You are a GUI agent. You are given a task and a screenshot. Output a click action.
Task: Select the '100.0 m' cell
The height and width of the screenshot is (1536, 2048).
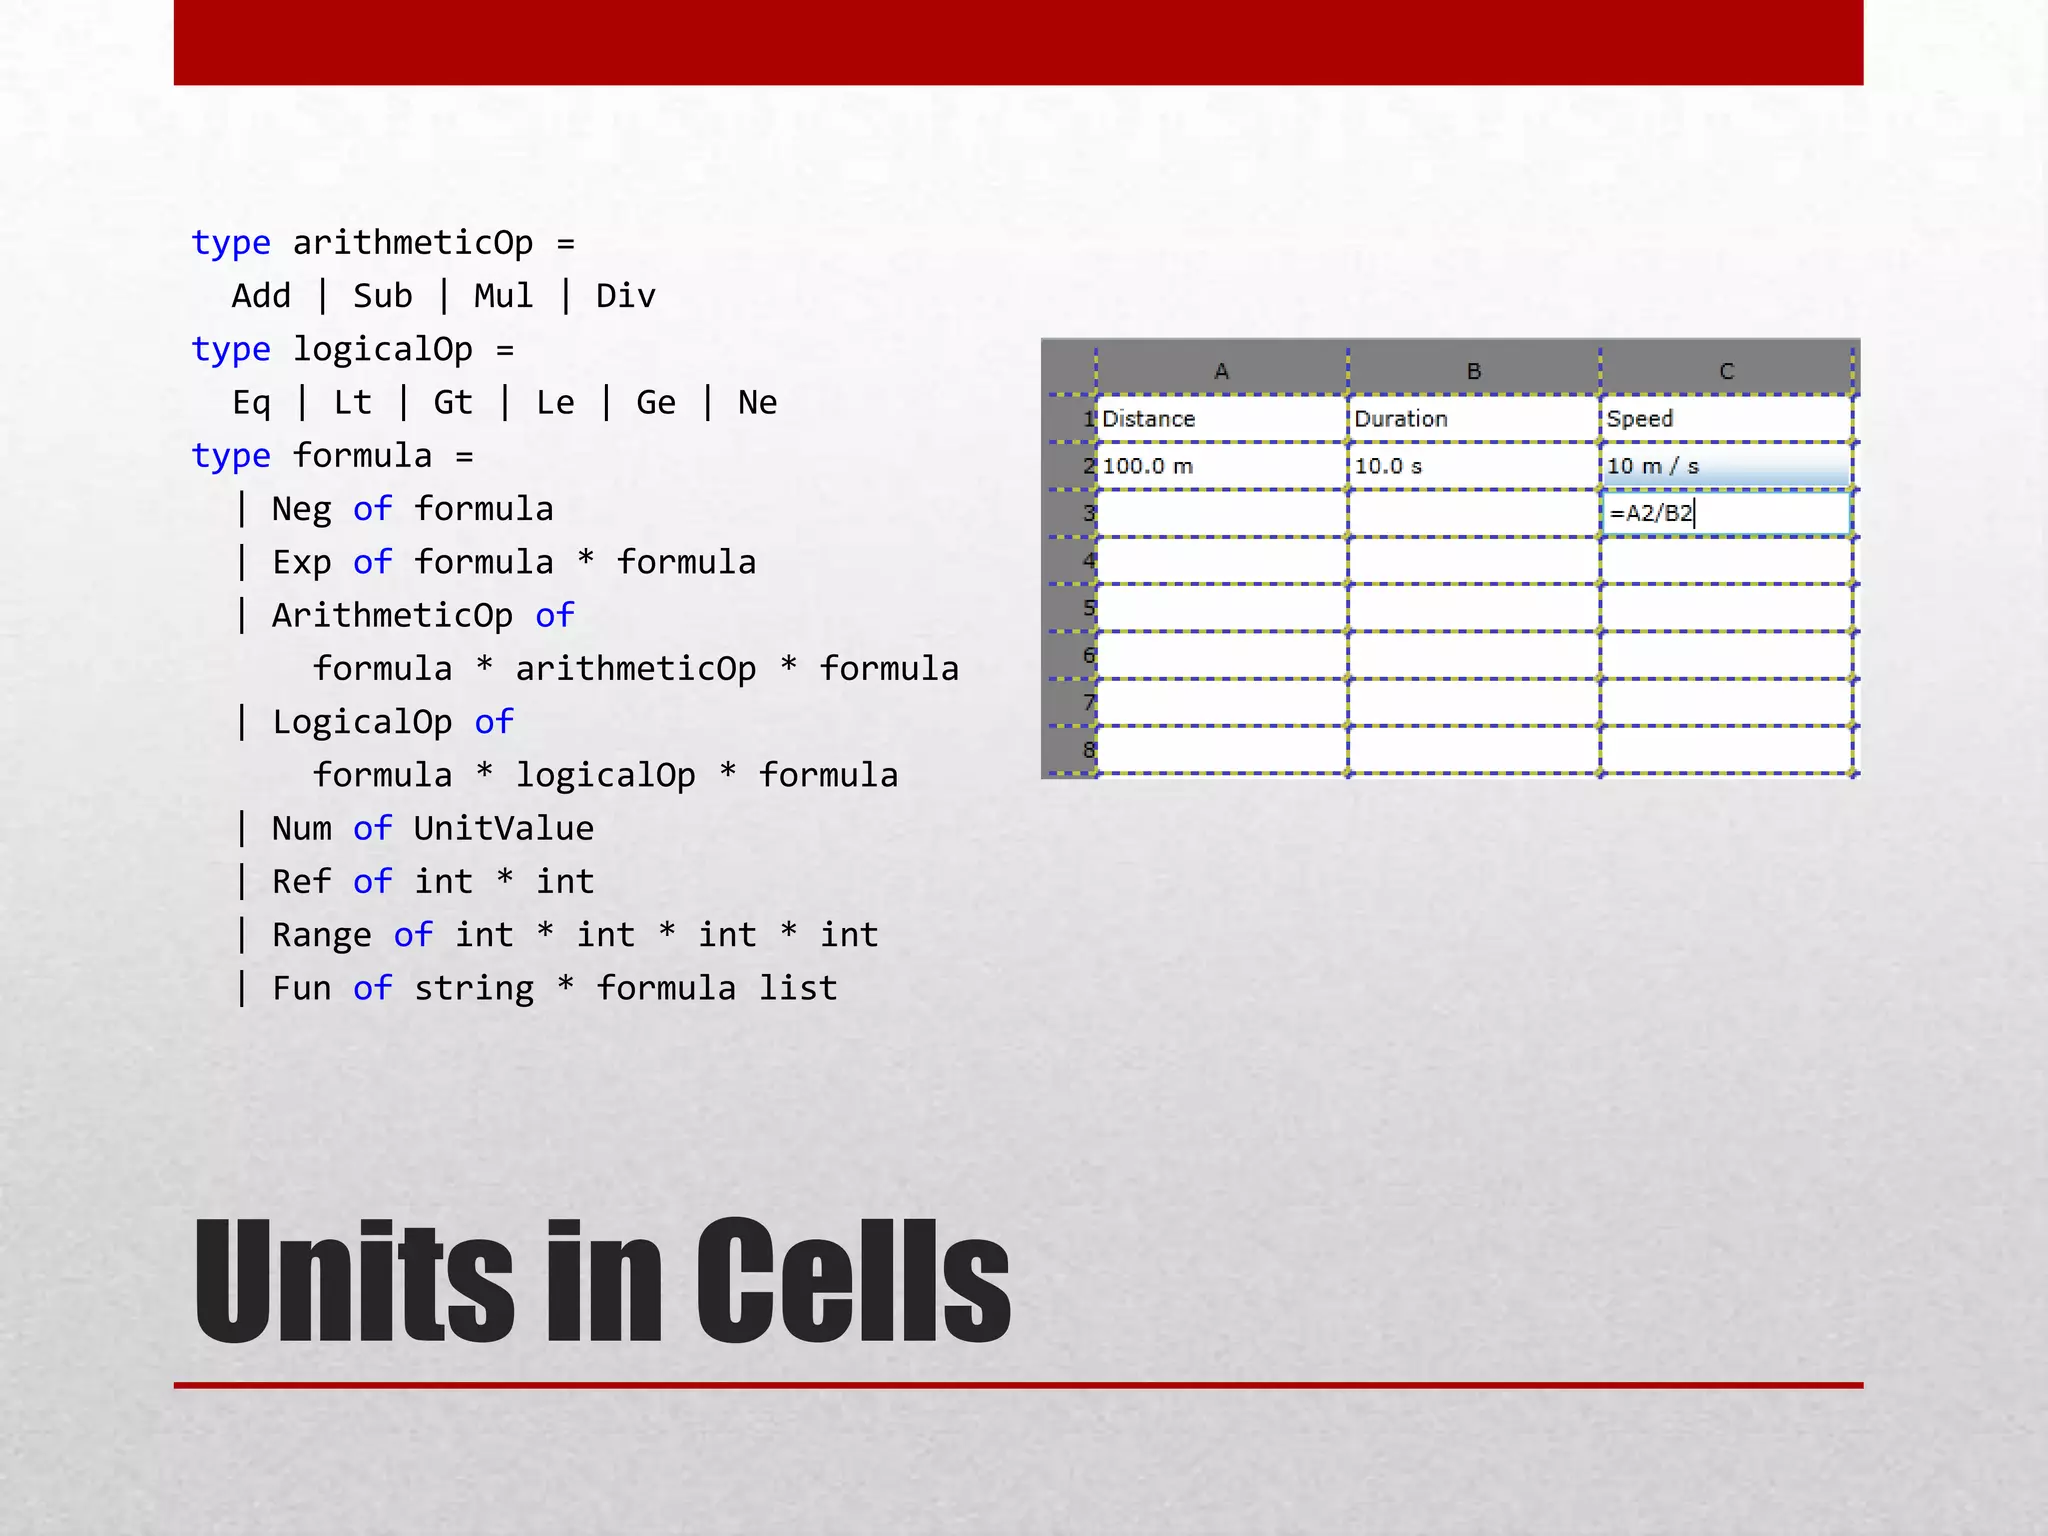click(1221, 466)
